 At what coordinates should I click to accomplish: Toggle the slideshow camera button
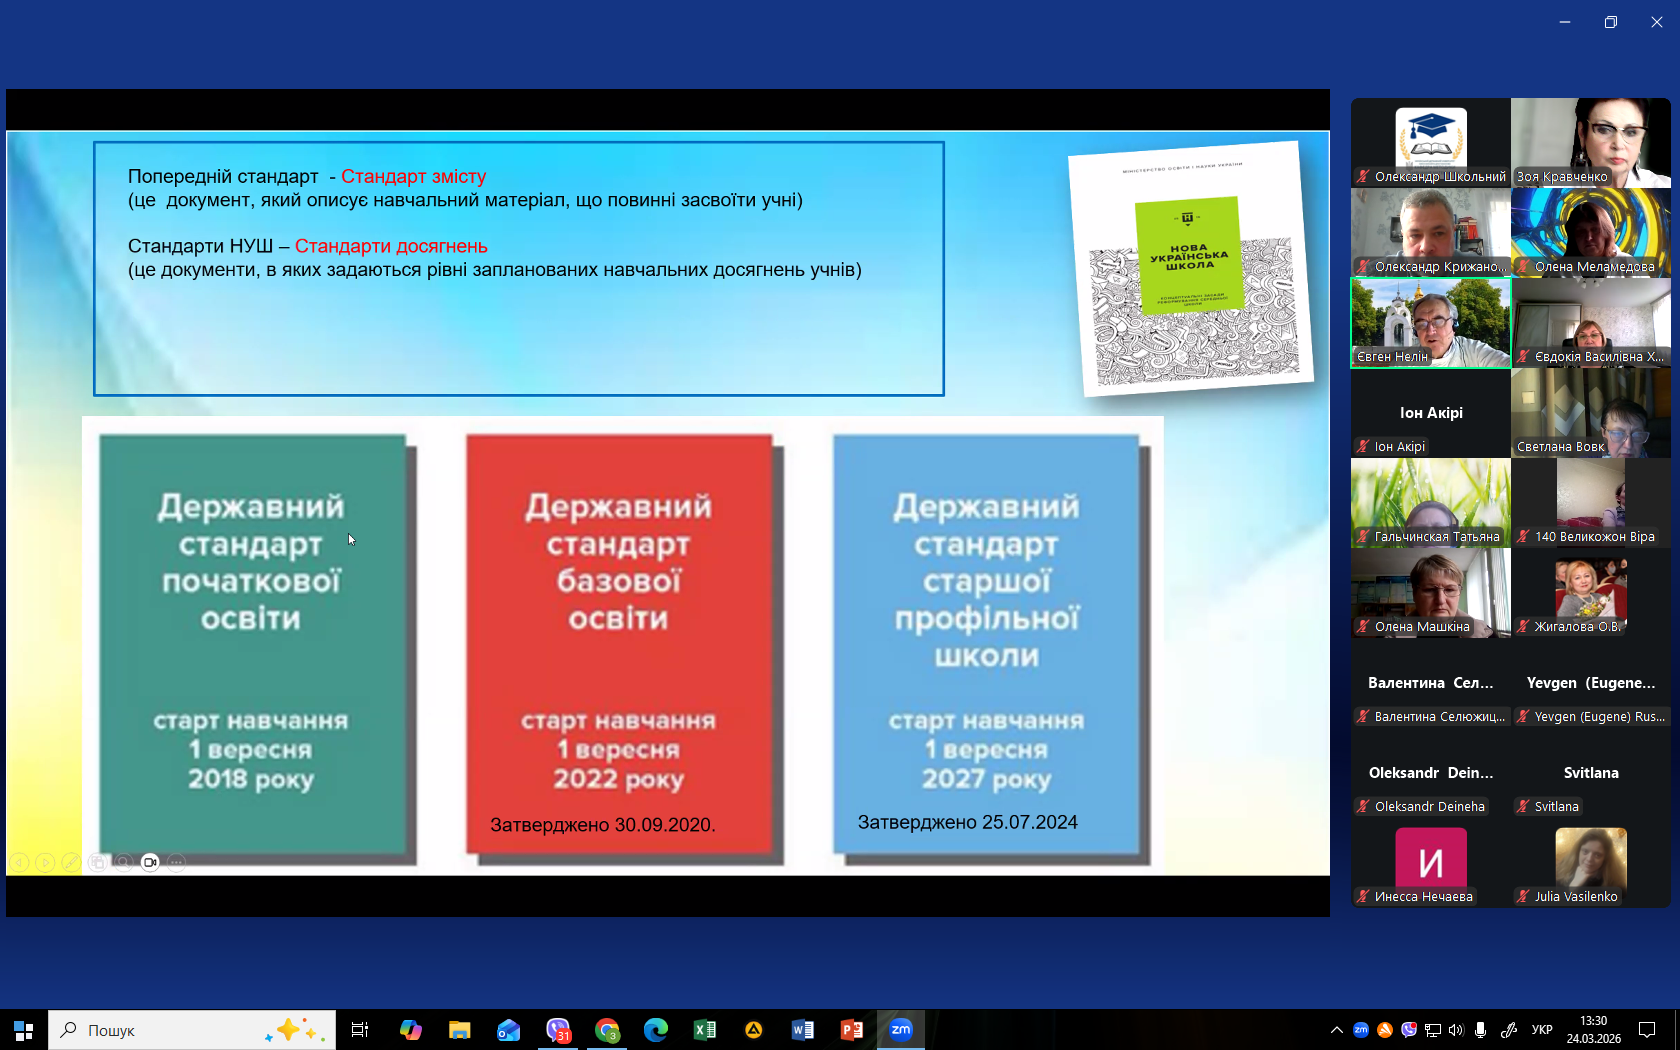point(150,862)
